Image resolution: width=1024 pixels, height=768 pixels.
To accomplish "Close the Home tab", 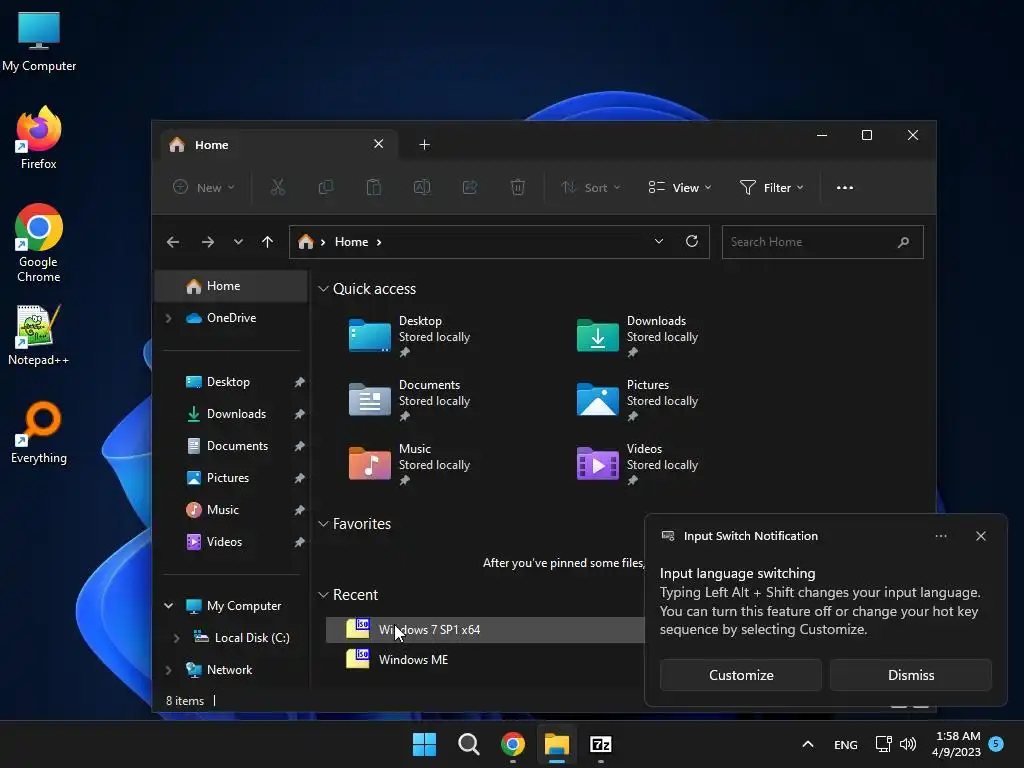I will tap(378, 144).
